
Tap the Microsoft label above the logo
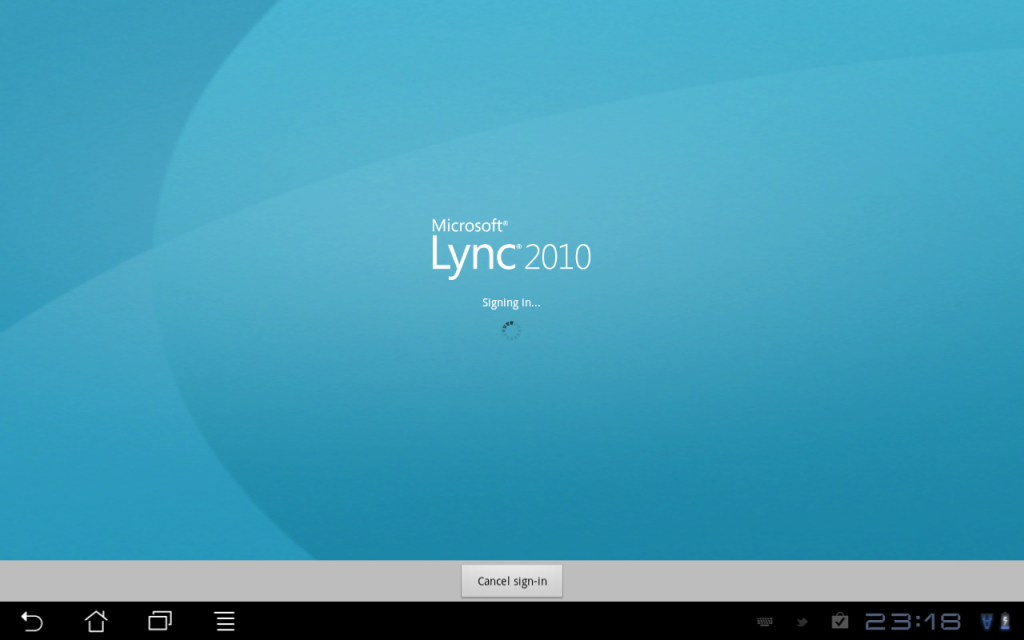pos(468,225)
